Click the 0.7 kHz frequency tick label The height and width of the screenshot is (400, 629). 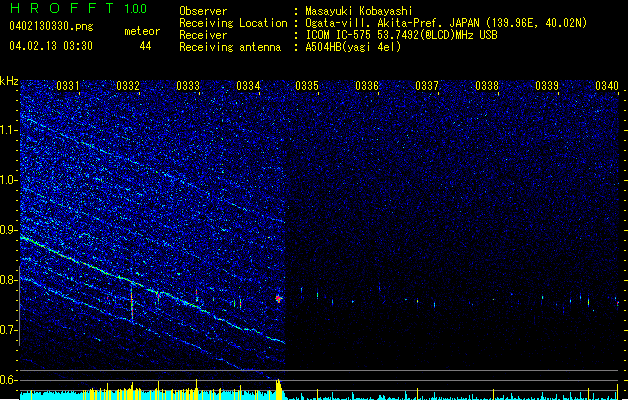coord(9,330)
